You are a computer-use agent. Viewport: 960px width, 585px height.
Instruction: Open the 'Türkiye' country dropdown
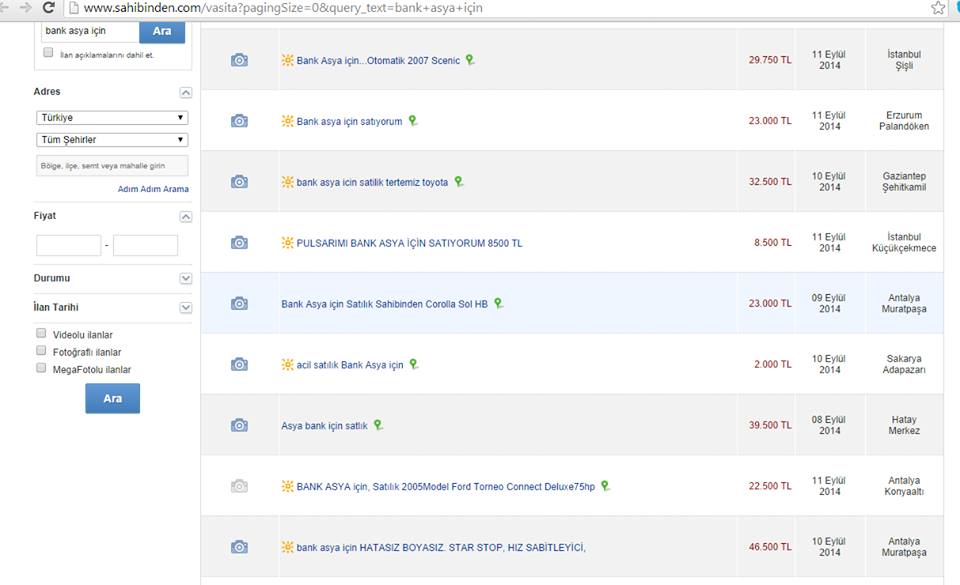coord(112,118)
